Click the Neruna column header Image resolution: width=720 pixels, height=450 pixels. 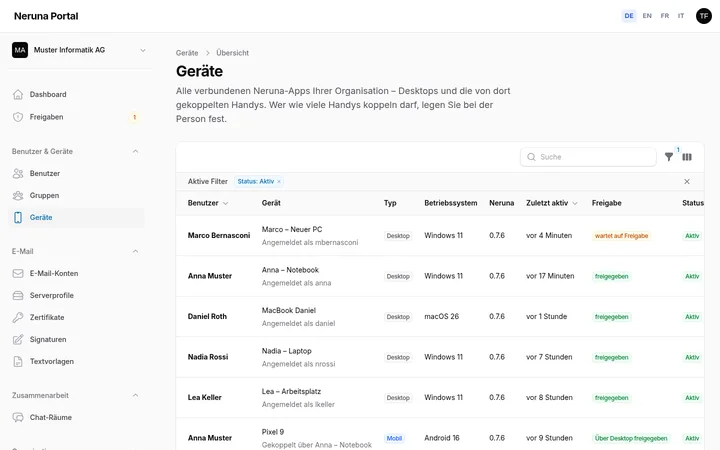(x=501, y=203)
